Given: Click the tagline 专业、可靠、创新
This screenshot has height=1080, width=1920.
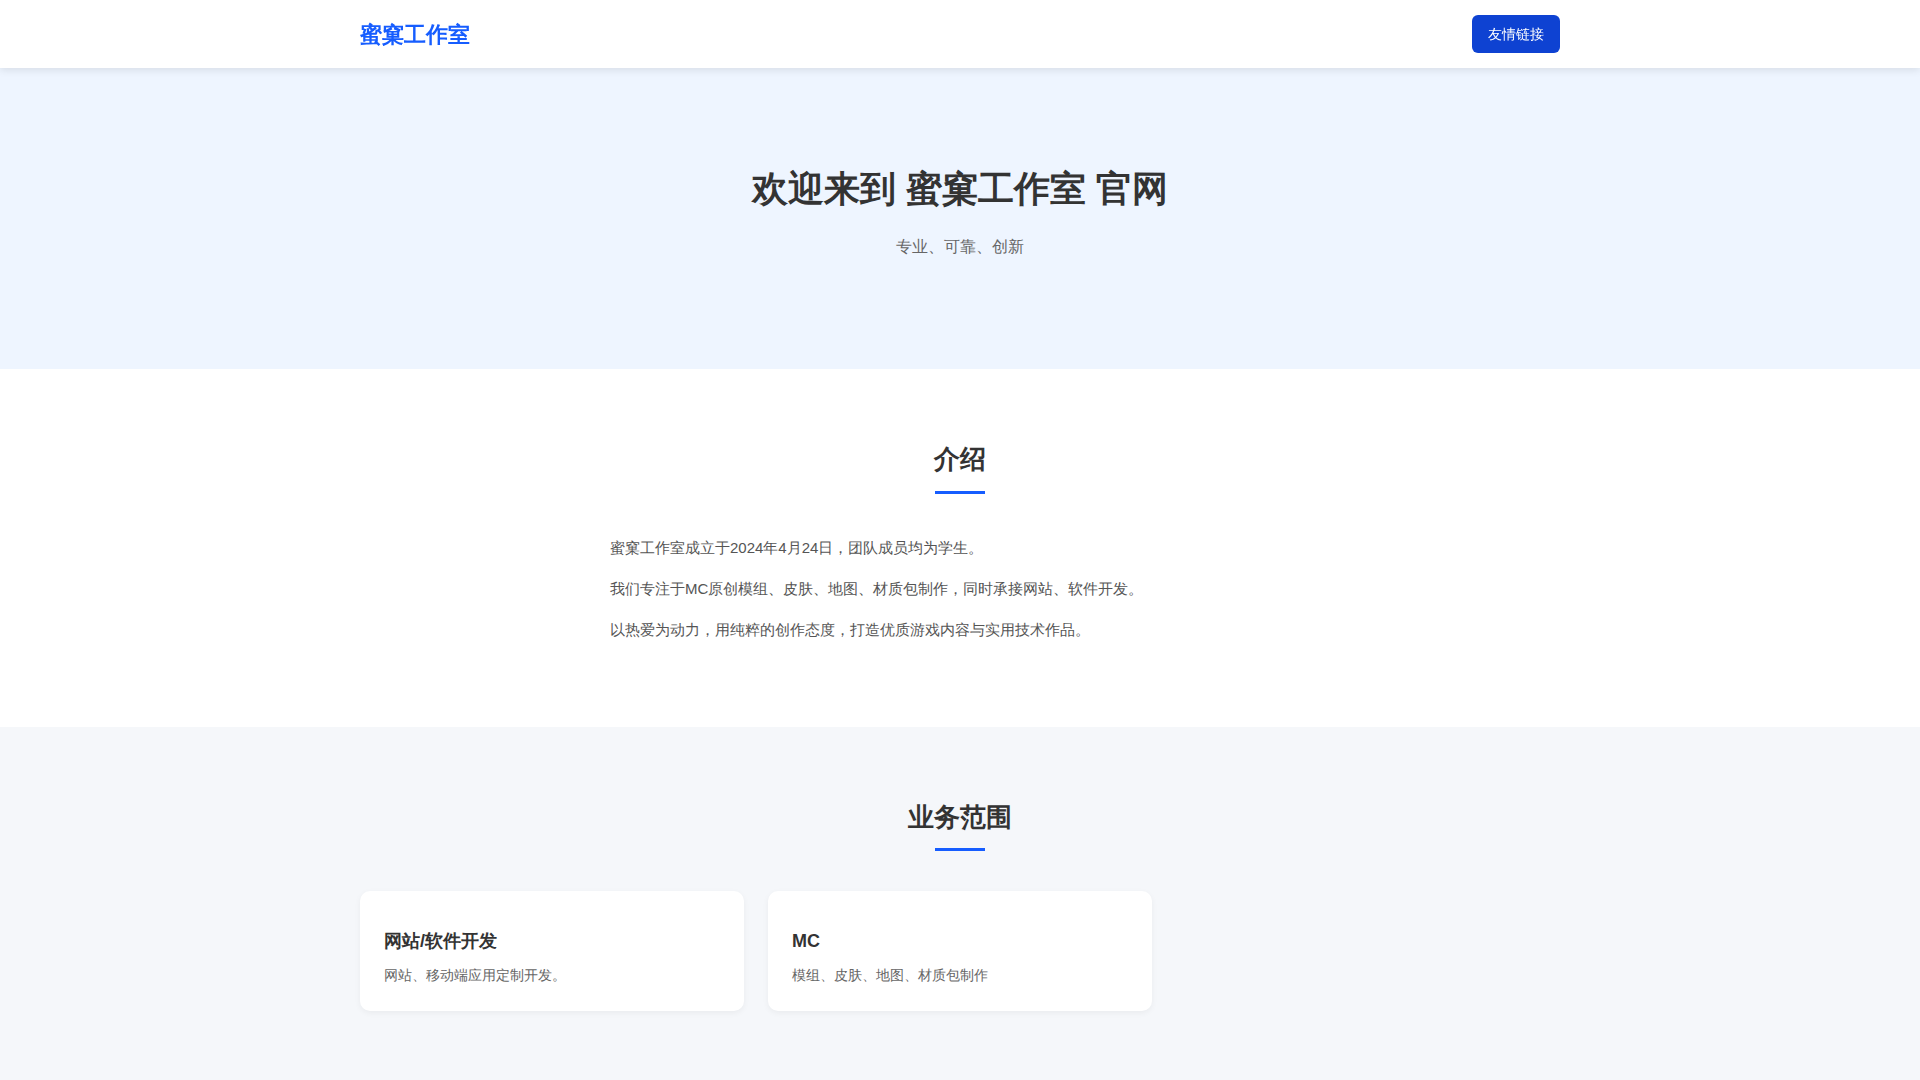Looking at the screenshot, I should [959, 247].
